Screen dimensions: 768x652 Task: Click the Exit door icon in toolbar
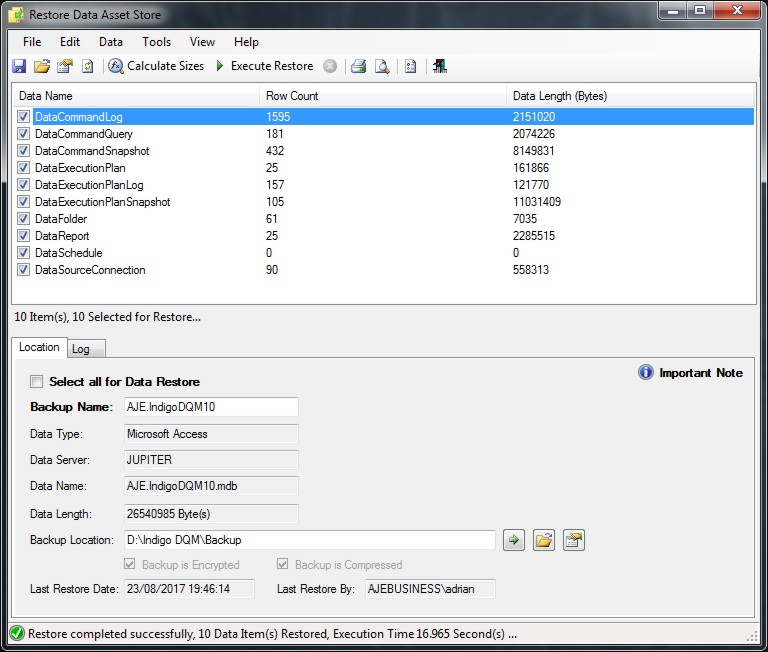point(440,66)
